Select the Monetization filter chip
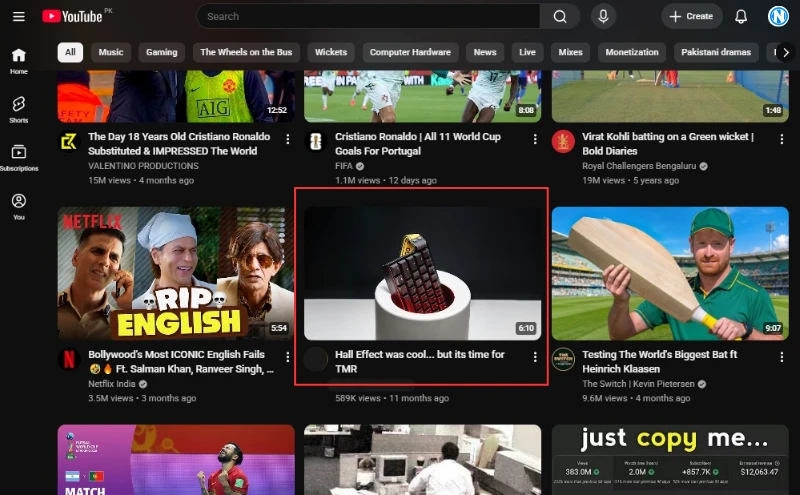Viewport: 800px width, 495px height. coord(632,52)
